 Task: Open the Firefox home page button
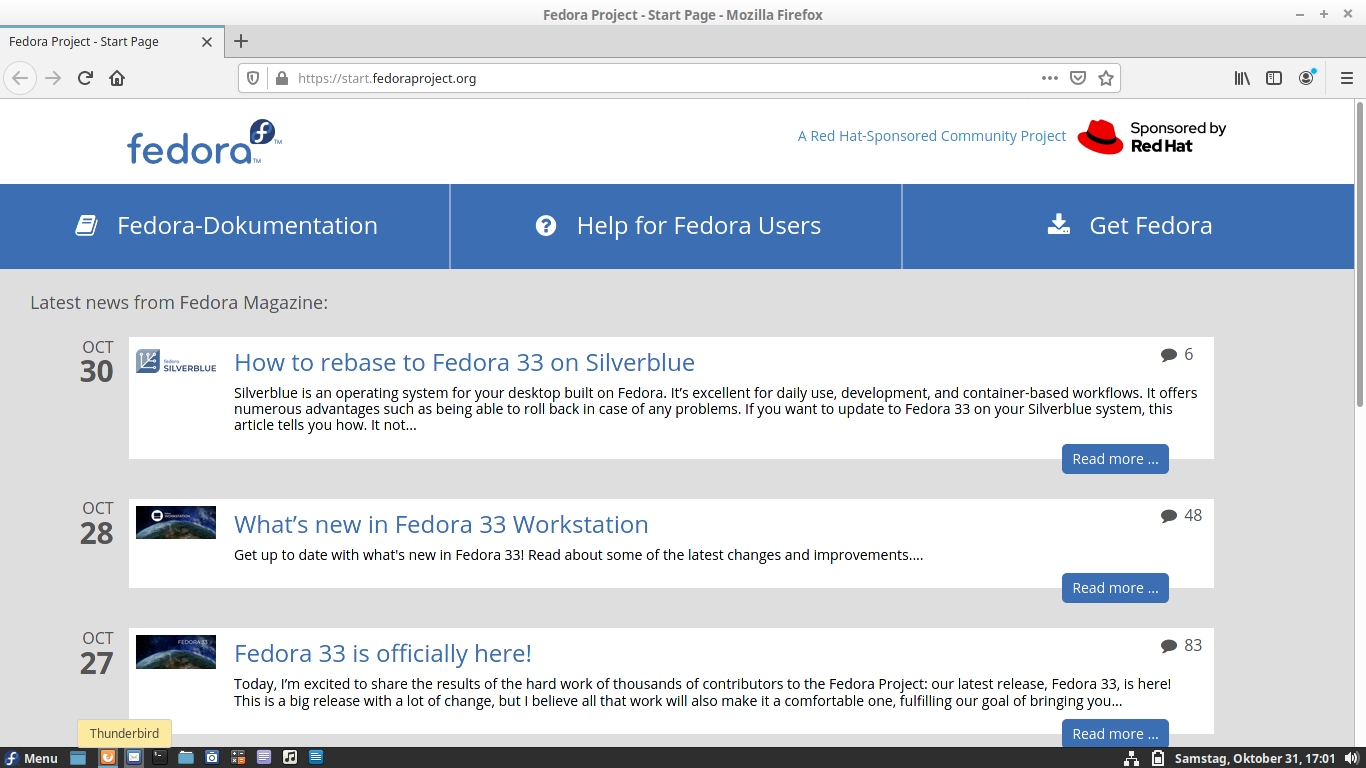coord(117,78)
